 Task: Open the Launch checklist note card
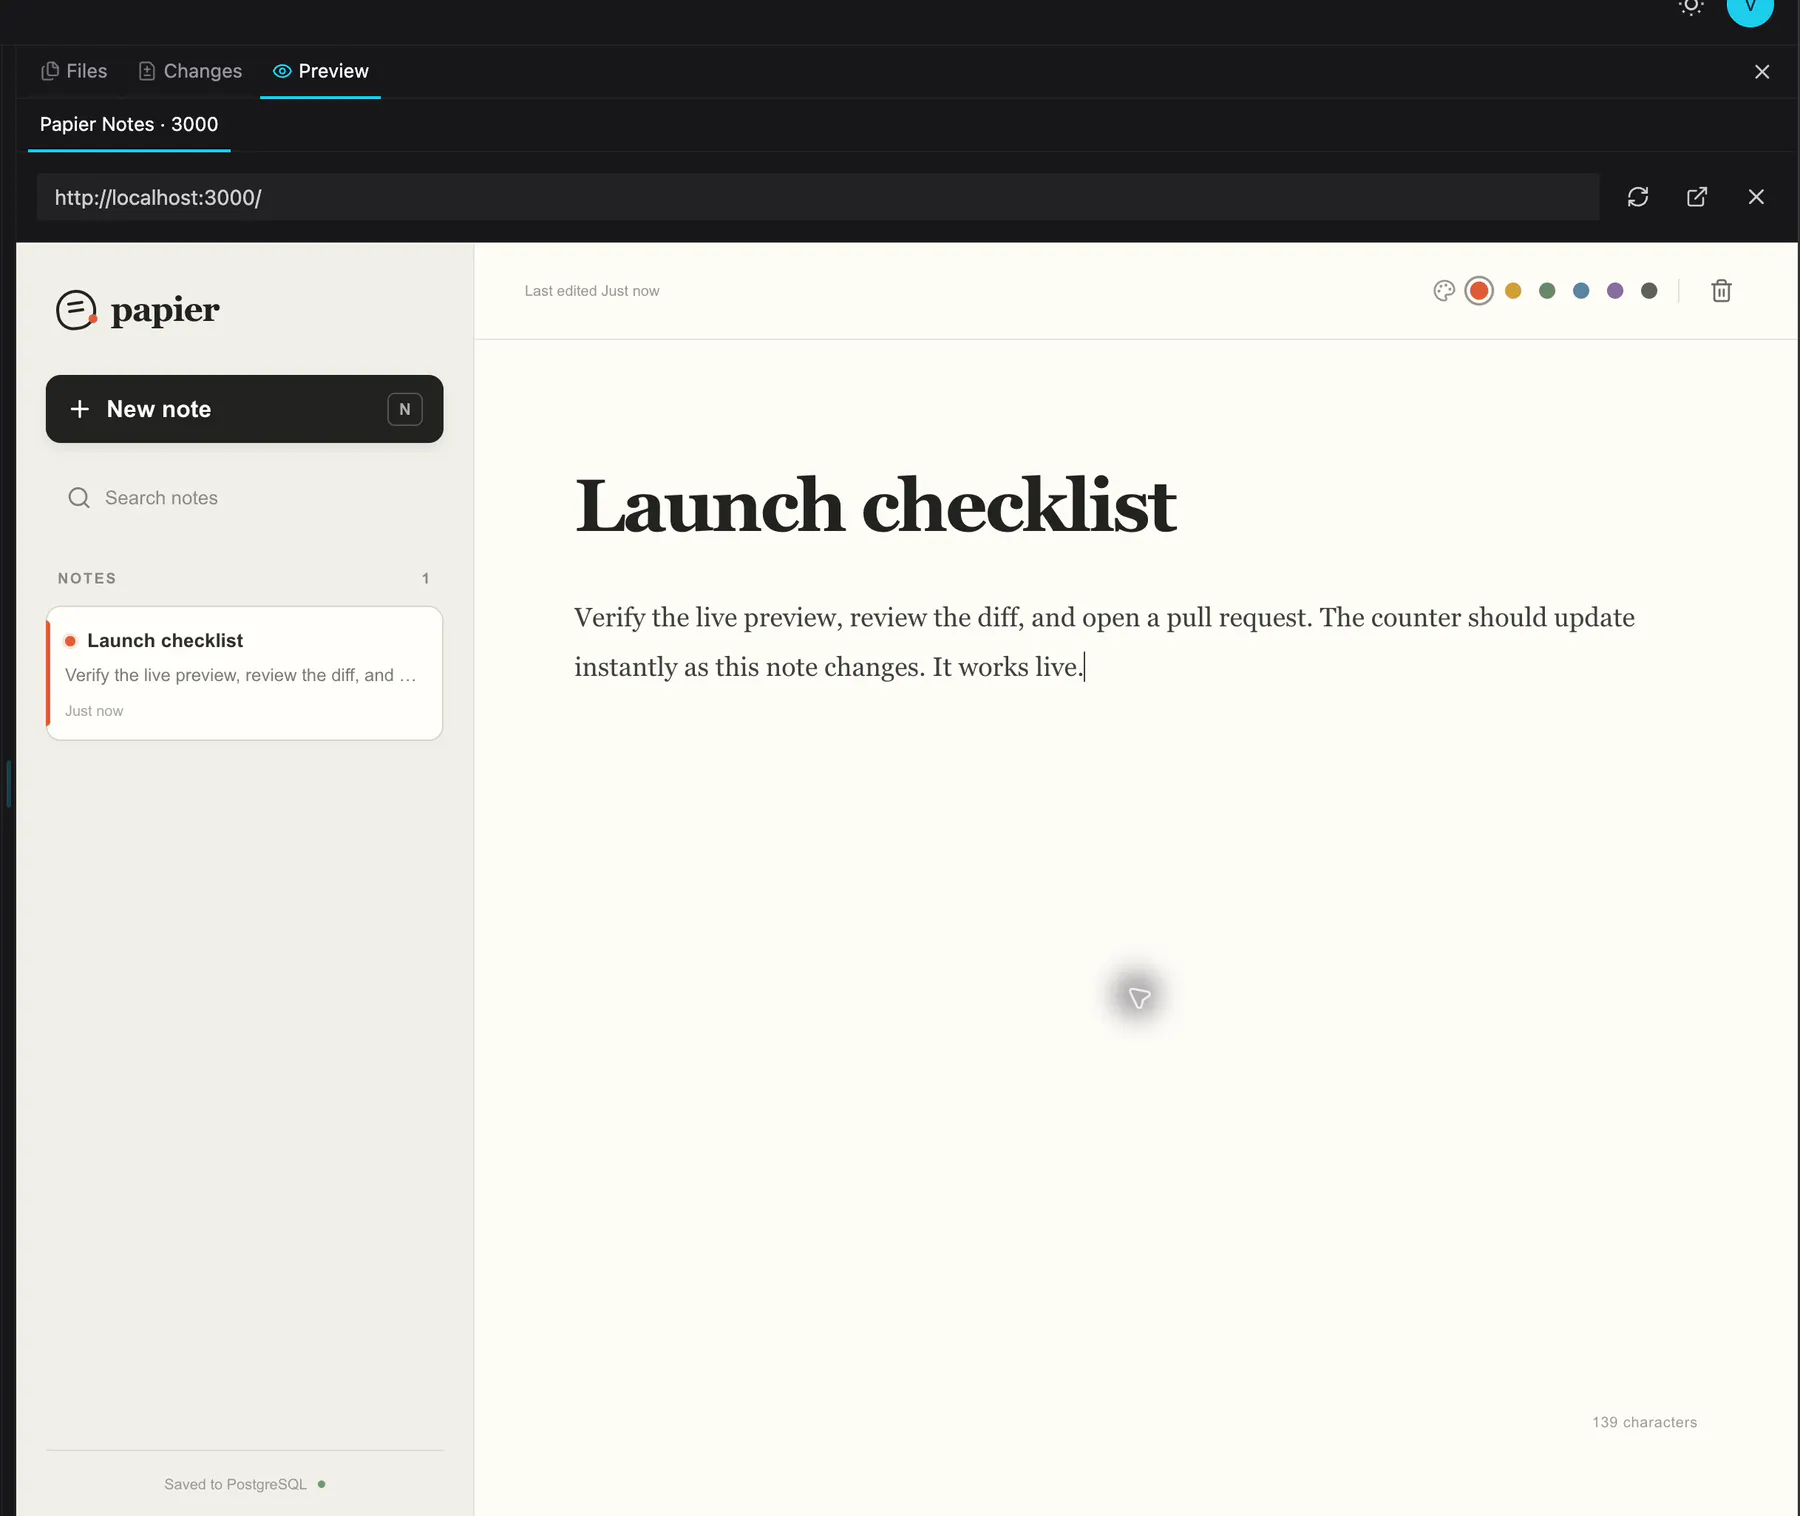point(244,673)
